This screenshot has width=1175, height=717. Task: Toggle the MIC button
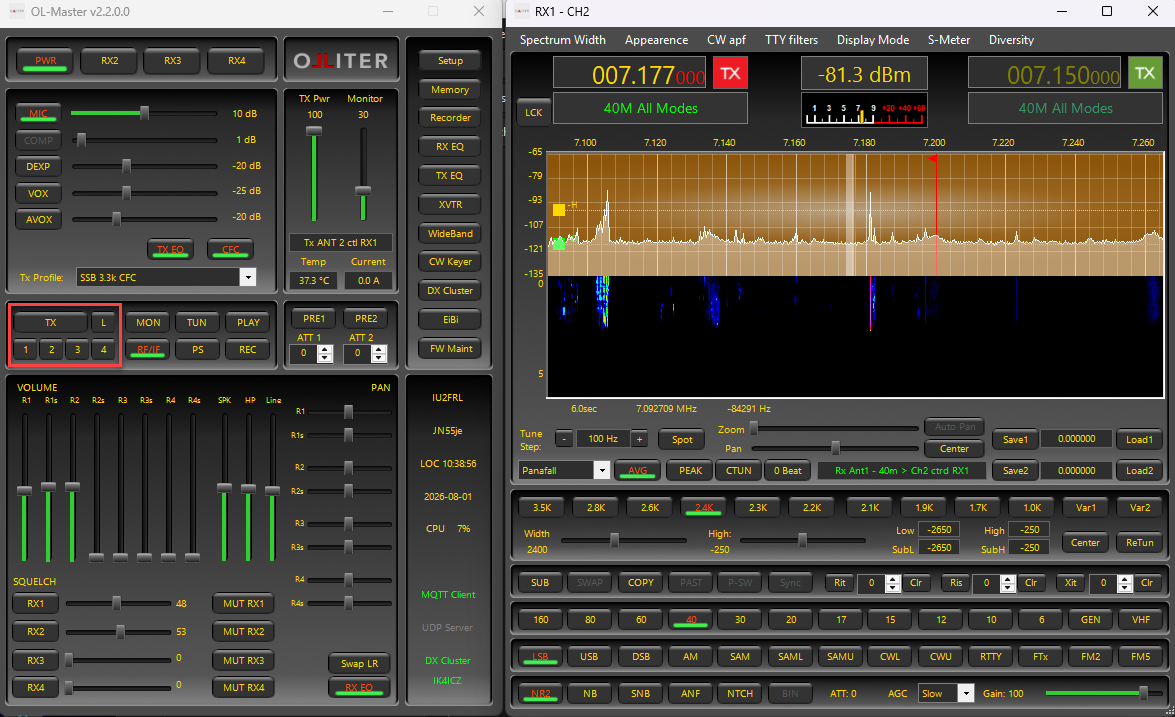tap(38, 114)
